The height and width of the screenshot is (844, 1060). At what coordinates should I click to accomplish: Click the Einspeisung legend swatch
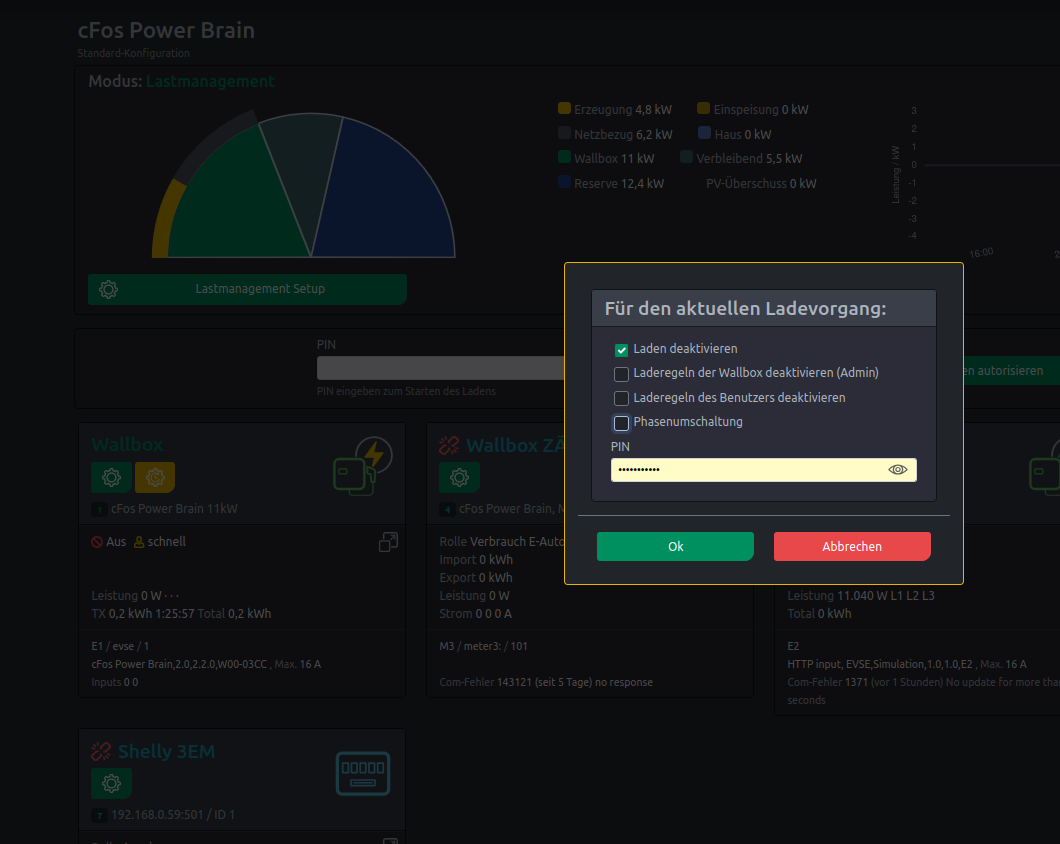click(x=704, y=108)
